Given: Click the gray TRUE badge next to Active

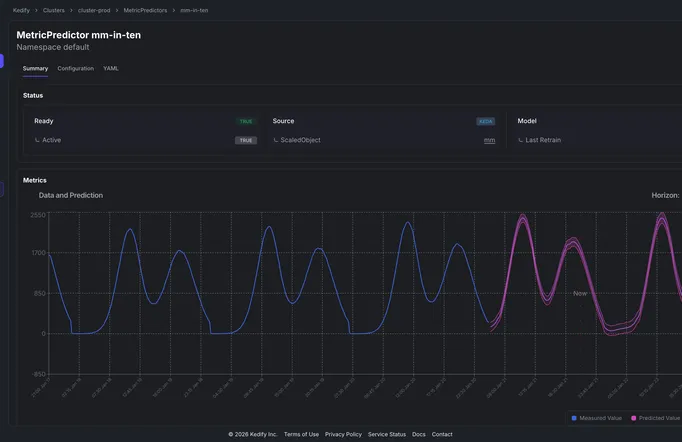Looking at the screenshot, I should pyautogui.click(x=246, y=140).
